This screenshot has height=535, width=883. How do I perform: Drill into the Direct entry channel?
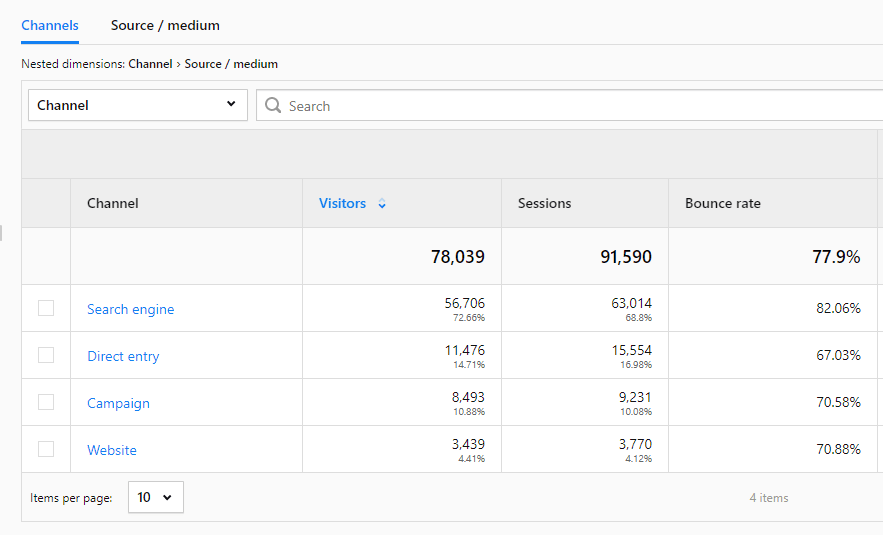123,356
